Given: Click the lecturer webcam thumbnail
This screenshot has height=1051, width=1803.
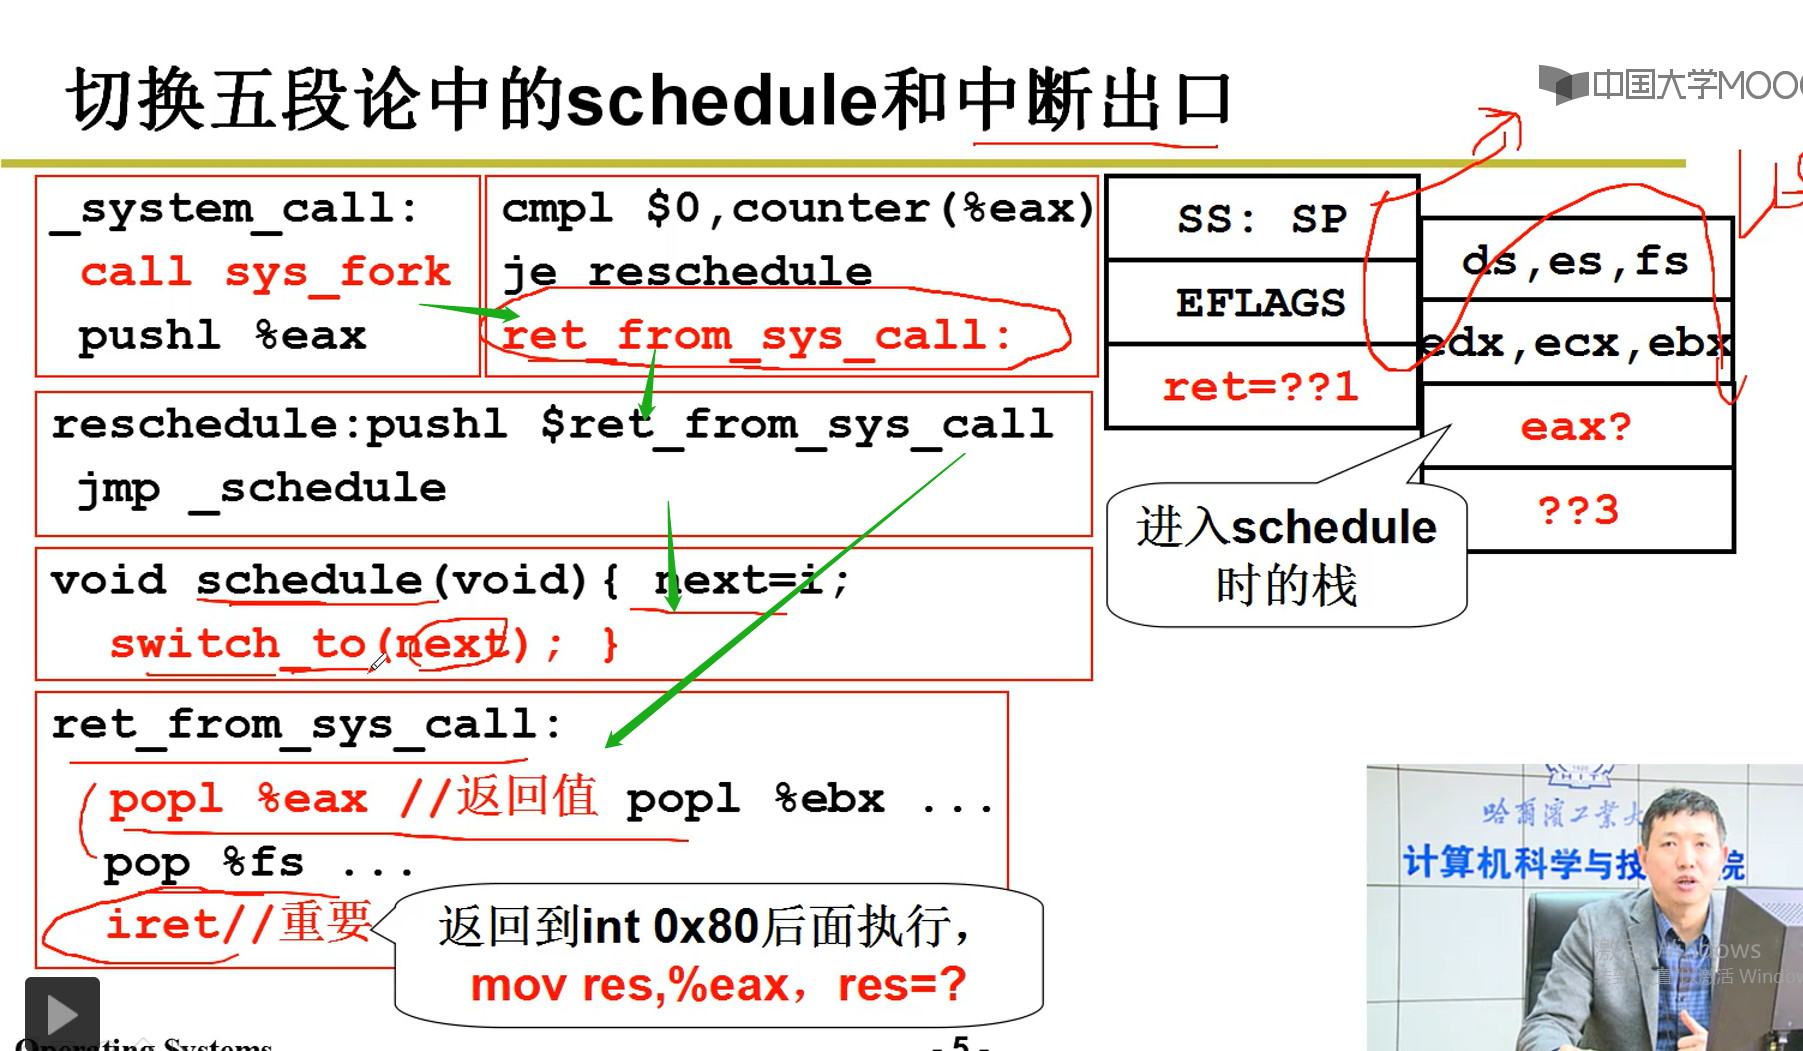Looking at the screenshot, I should [1584, 907].
